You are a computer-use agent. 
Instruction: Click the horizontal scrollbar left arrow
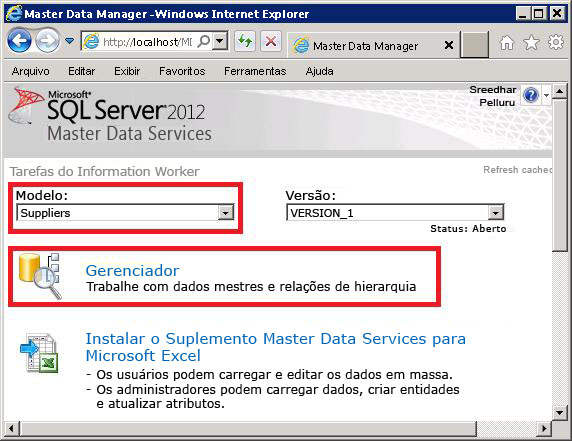[11, 428]
